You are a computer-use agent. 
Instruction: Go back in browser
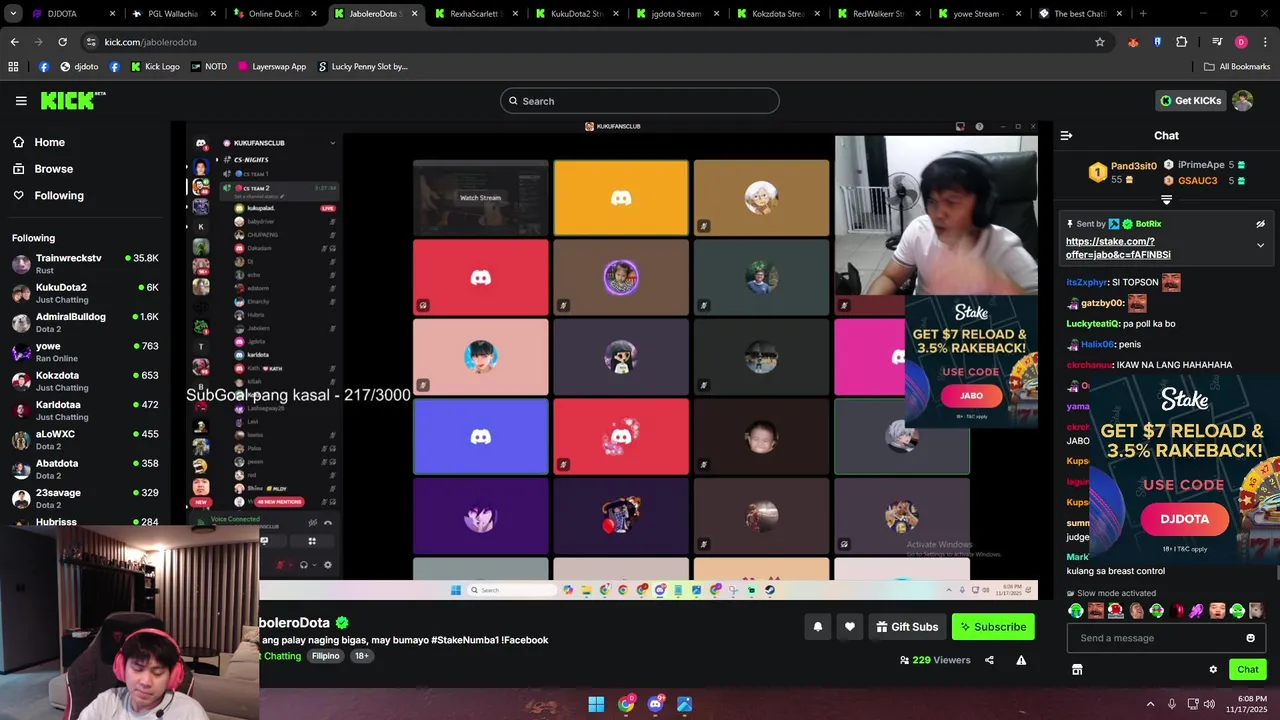pyautogui.click(x=14, y=42)
